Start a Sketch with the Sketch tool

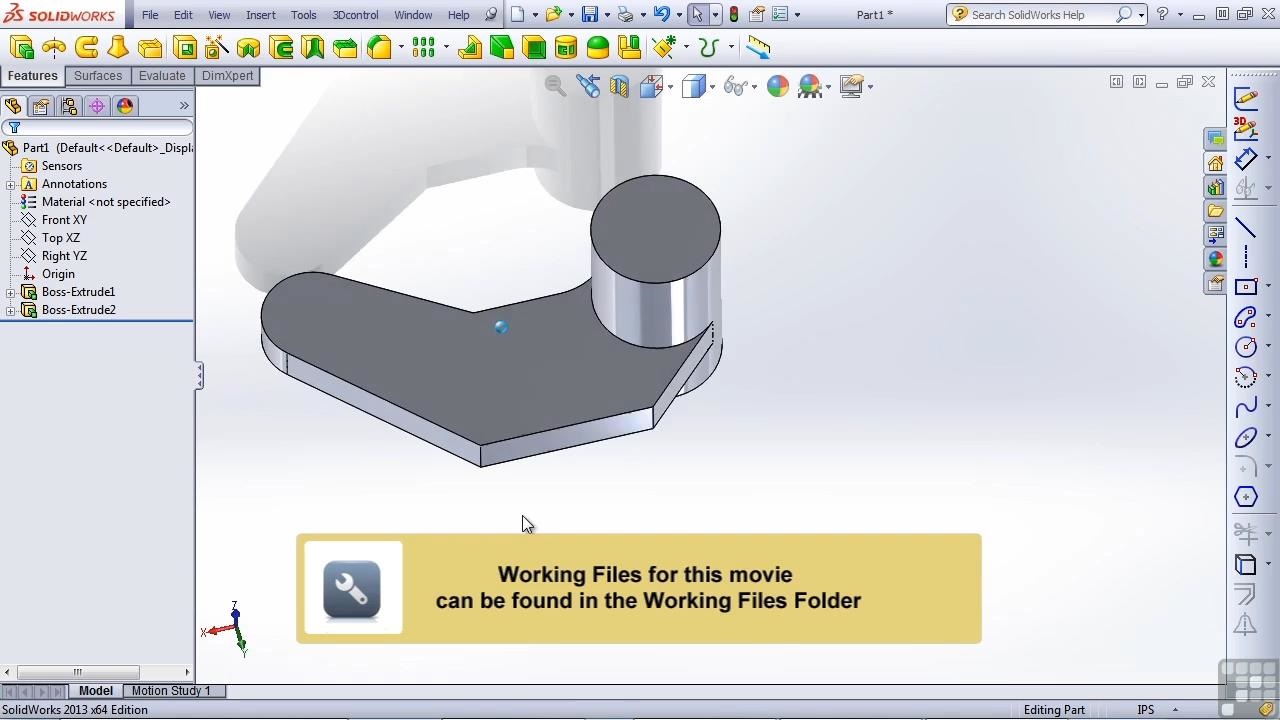(x=1245, y=98)
